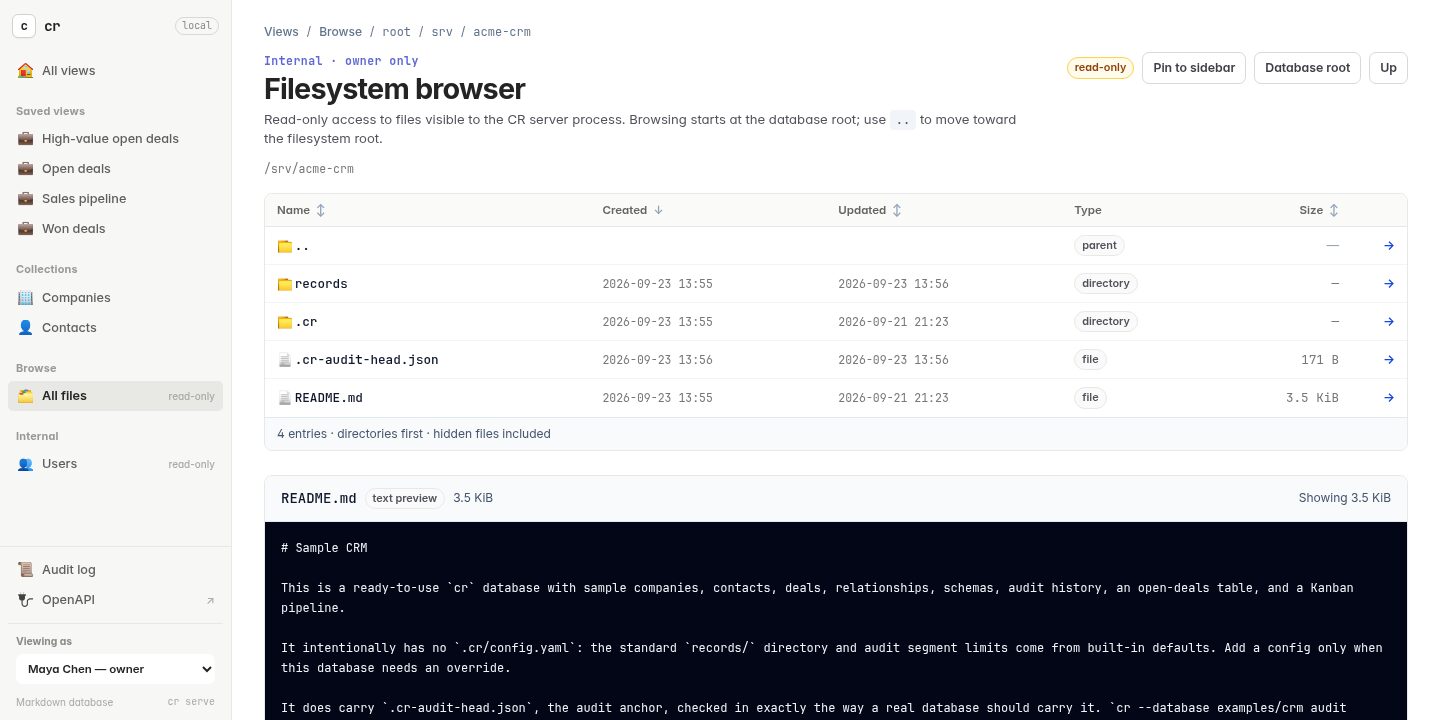Open the Contacts collection
This screenshot has width=1440, height=720.
point(116,328)
